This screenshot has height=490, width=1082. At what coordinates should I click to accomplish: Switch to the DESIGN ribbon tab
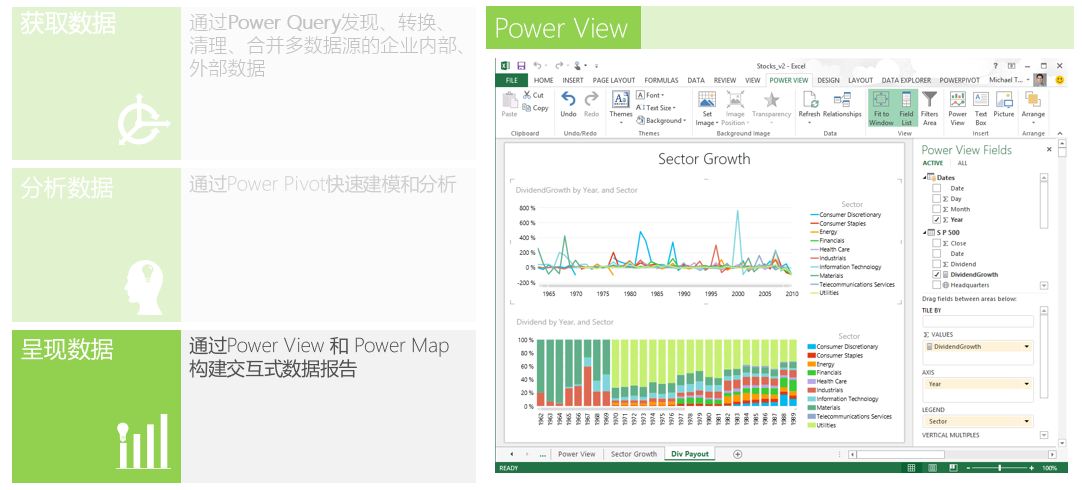tap(828, 80)
